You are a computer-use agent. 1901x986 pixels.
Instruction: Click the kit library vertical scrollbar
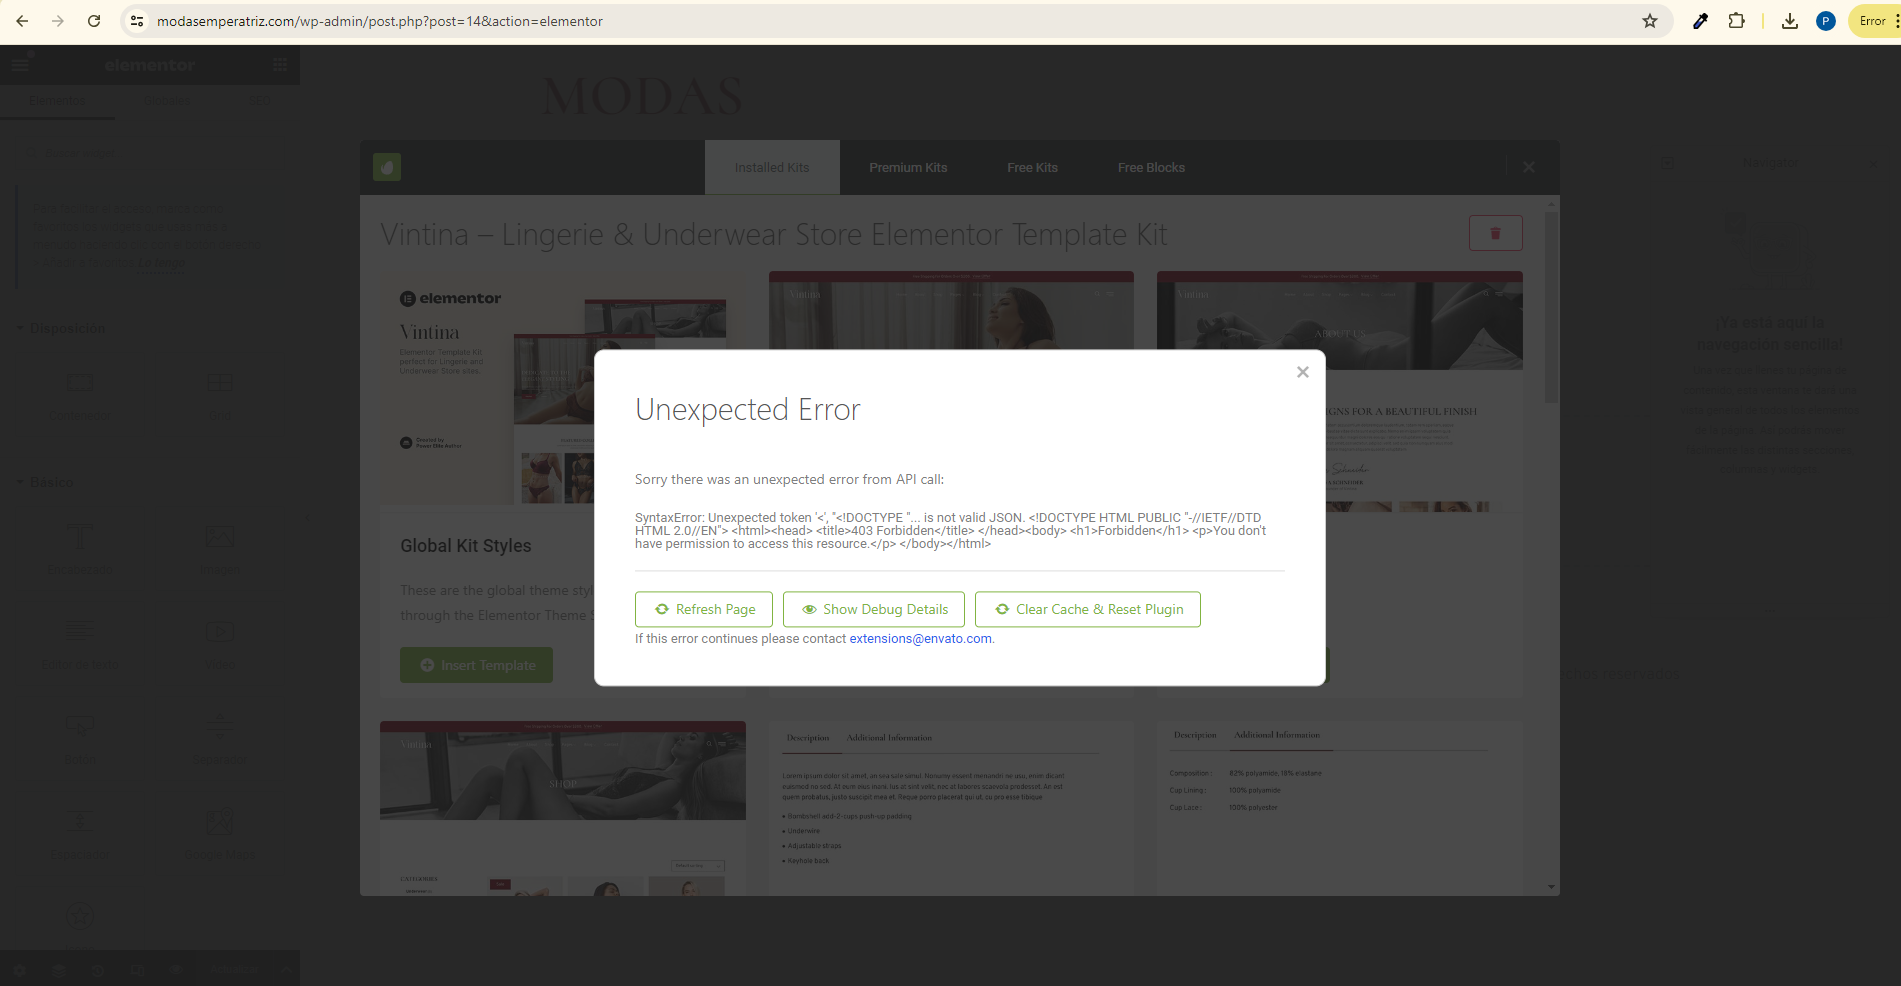pyautogui.click(x=1551, y=305)
